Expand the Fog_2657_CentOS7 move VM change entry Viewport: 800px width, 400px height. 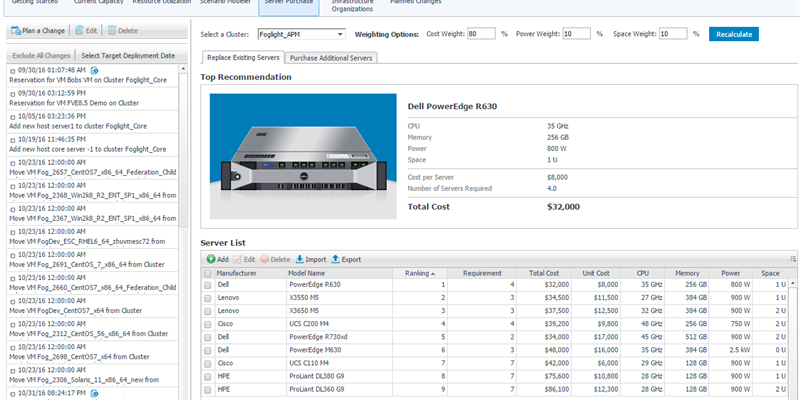point(13,162)
